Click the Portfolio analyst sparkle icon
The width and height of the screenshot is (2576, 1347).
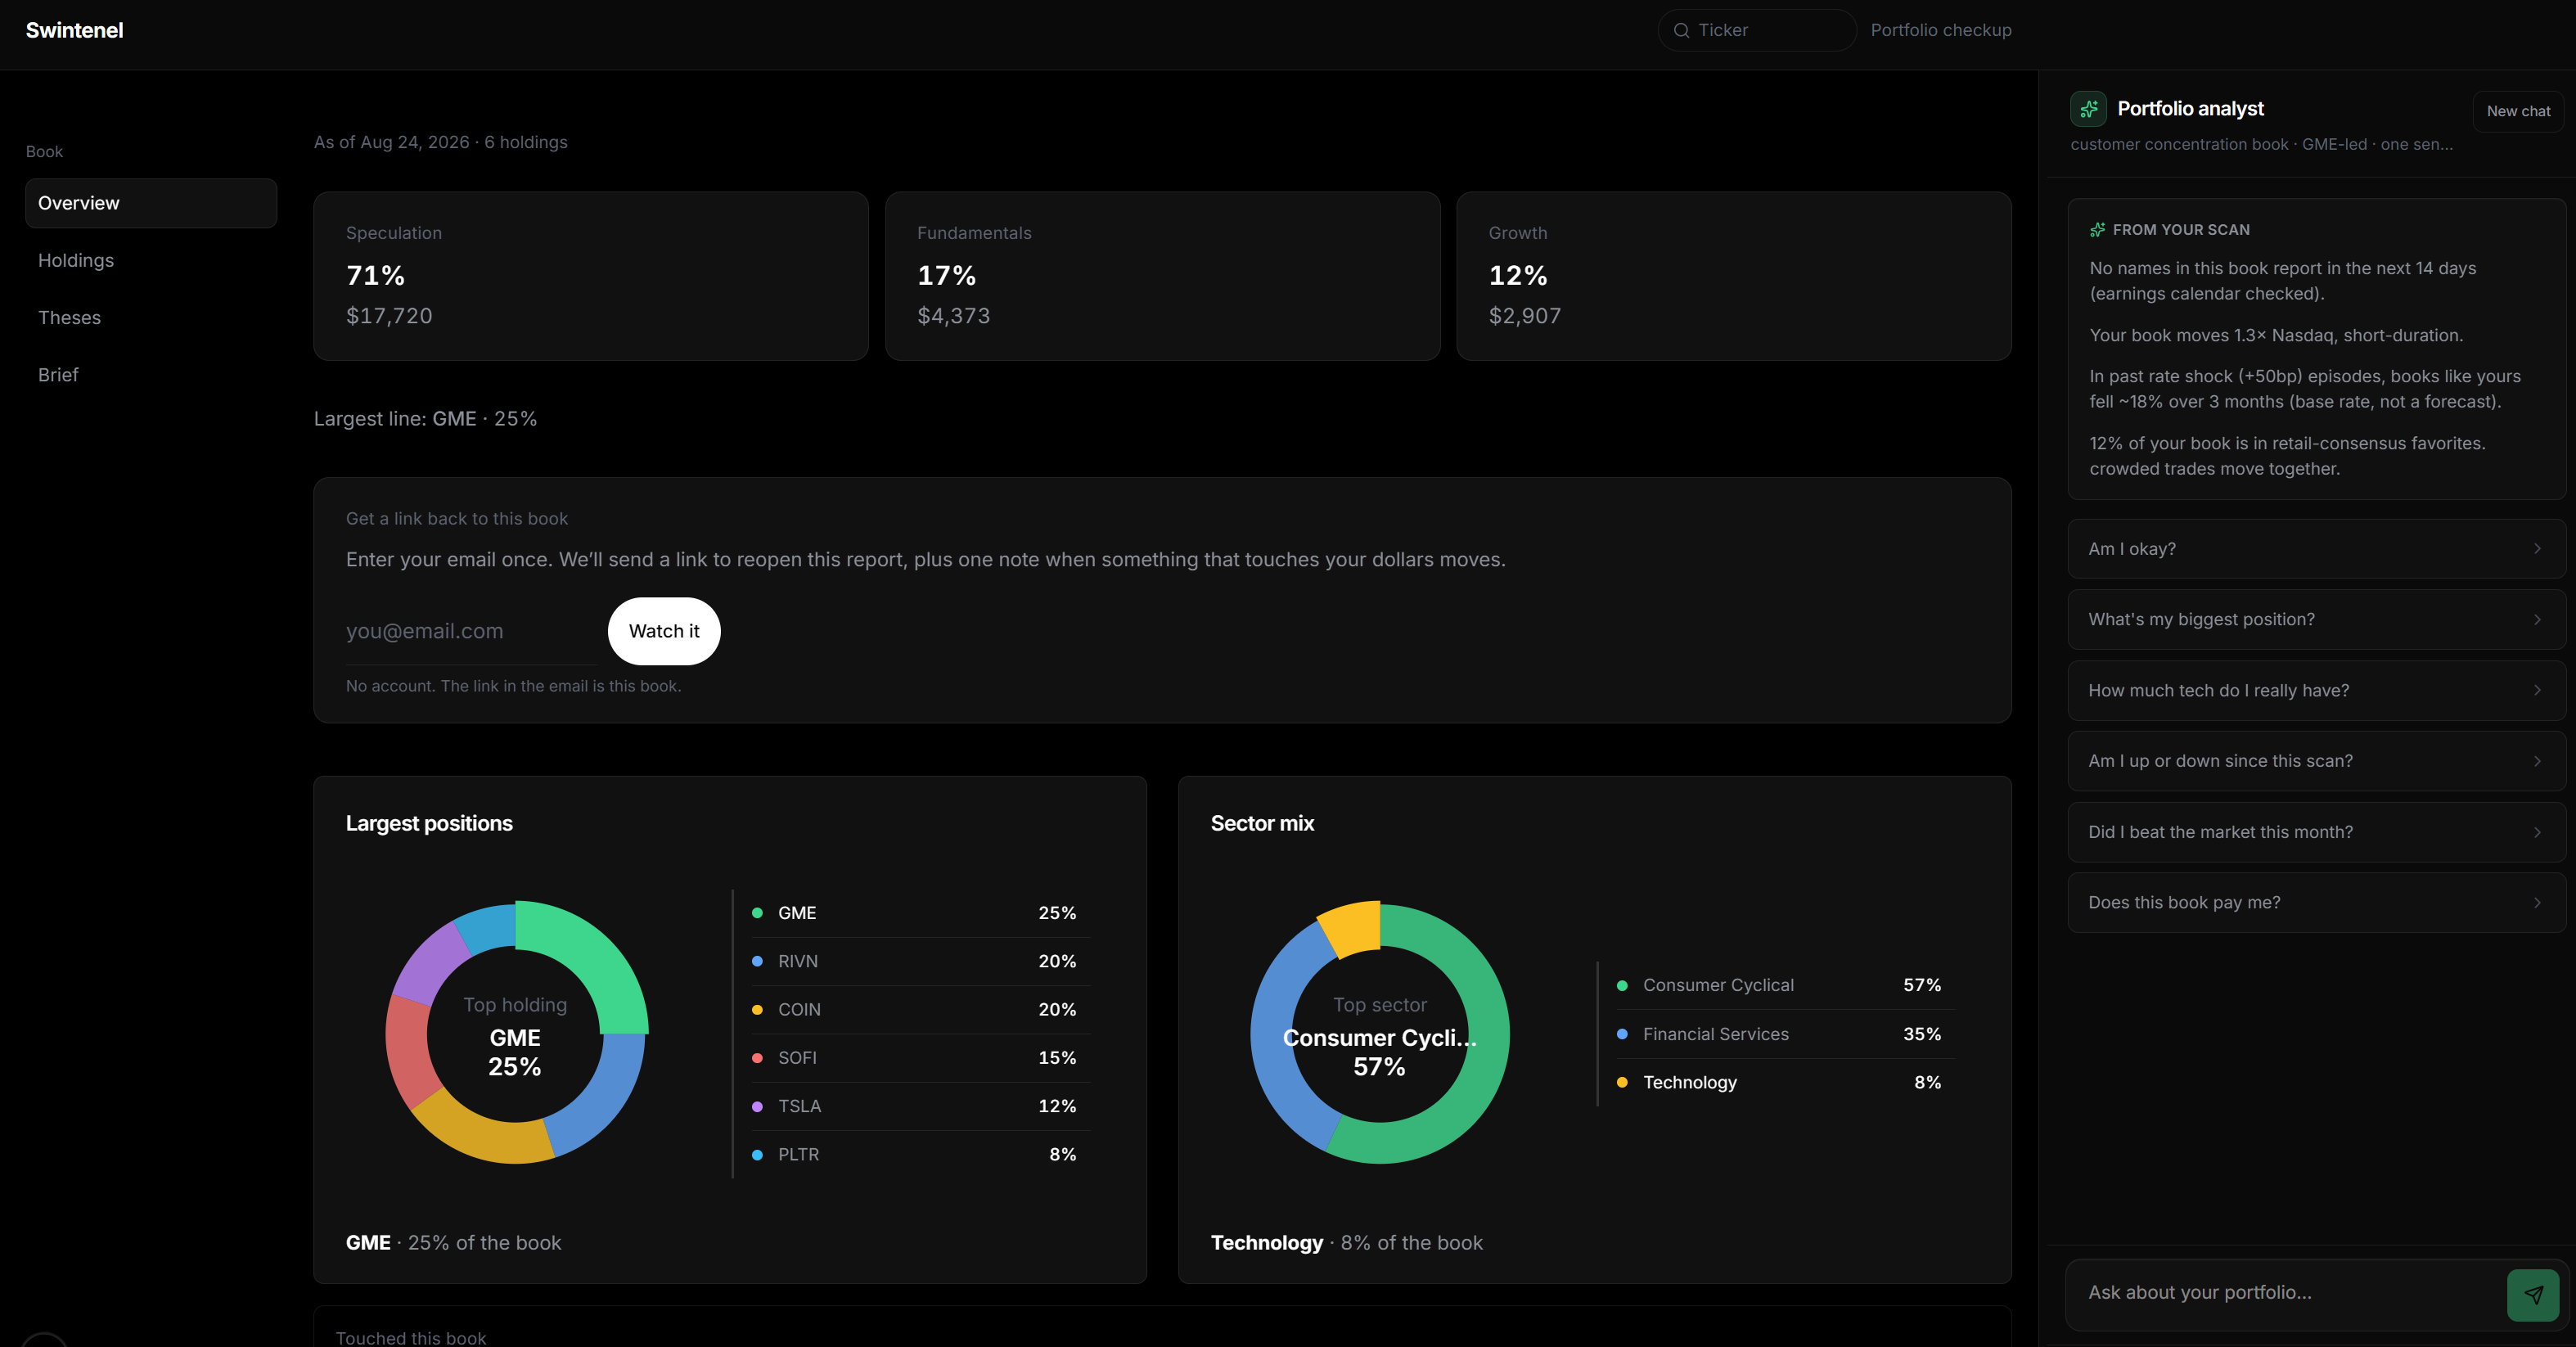click(x=2088, y=109)
